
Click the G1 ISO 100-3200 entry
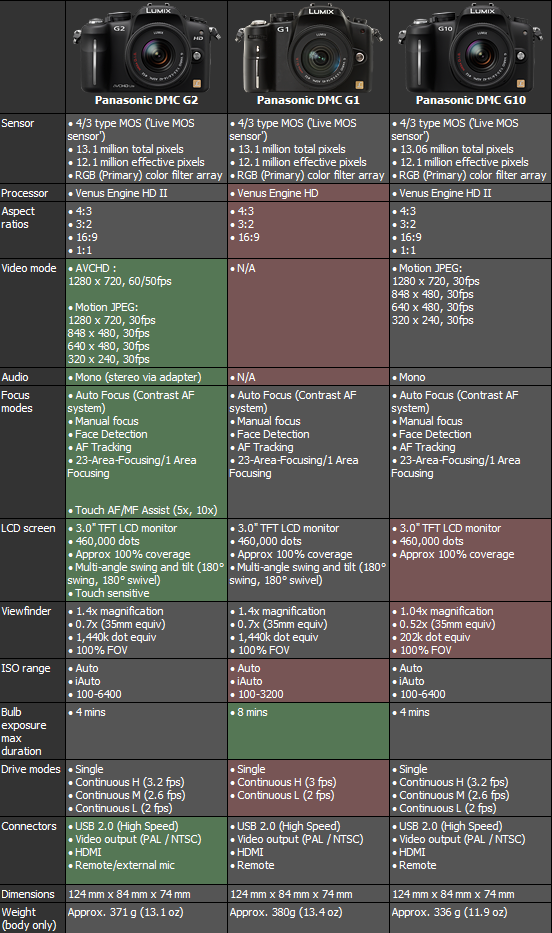click(256, 694)
